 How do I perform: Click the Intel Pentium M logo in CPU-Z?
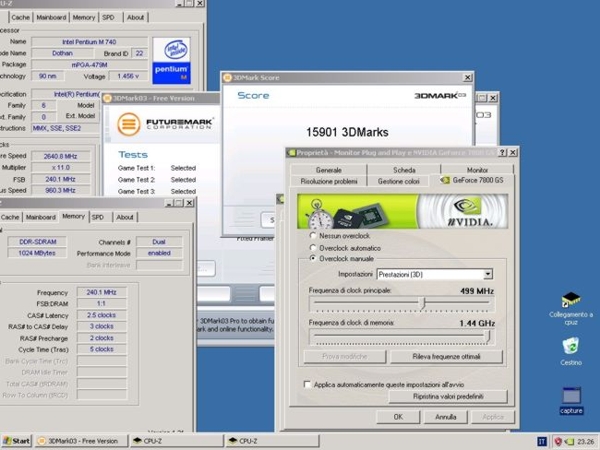pyautogui.click(x=171, y=61)
